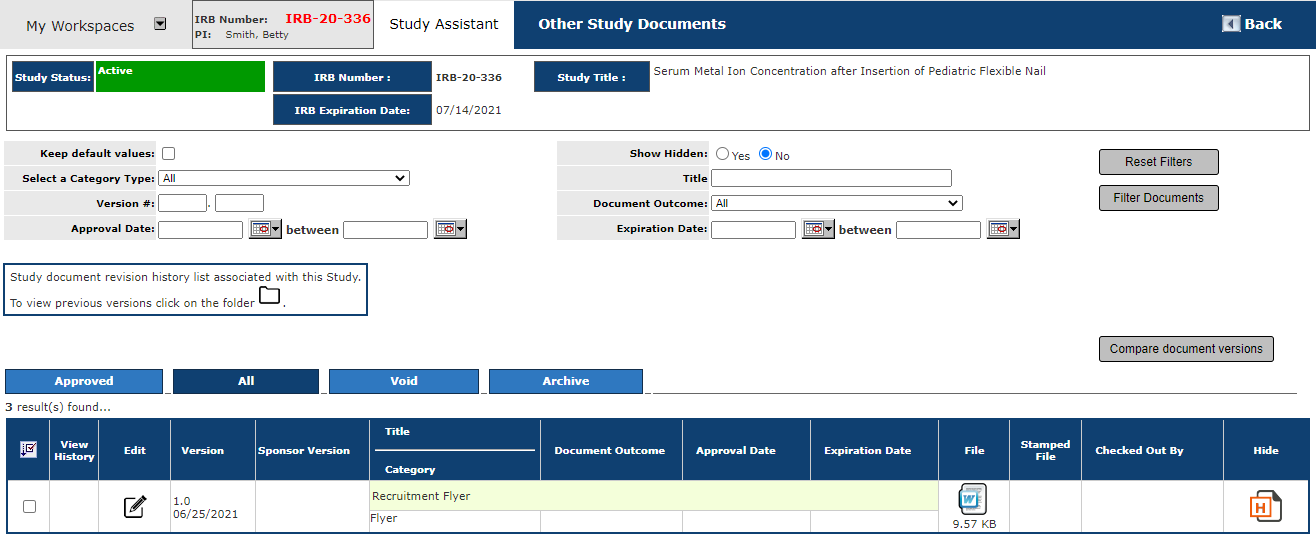Click the Edit pencil icon for Recruitment Flyer
The width and height of the screenshot is (1316, 541).
(135, 507)
